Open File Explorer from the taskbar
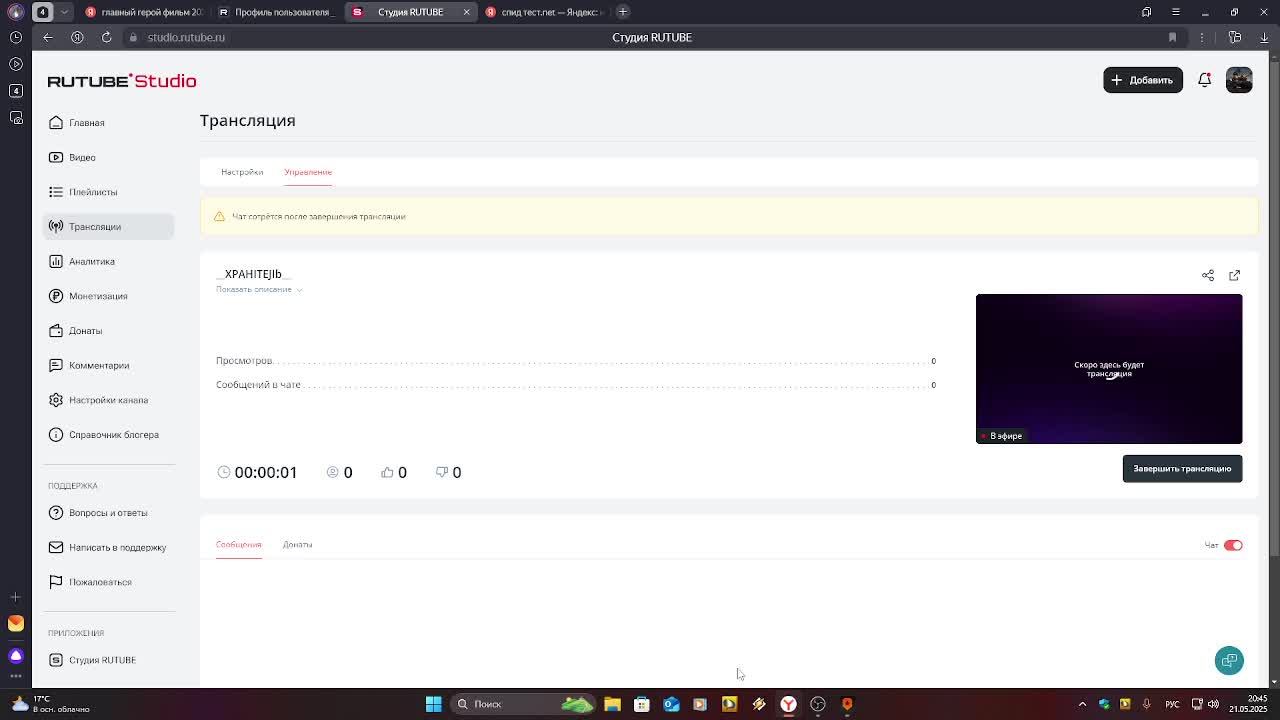1280x720 pixels. click(x=612, y=704)
